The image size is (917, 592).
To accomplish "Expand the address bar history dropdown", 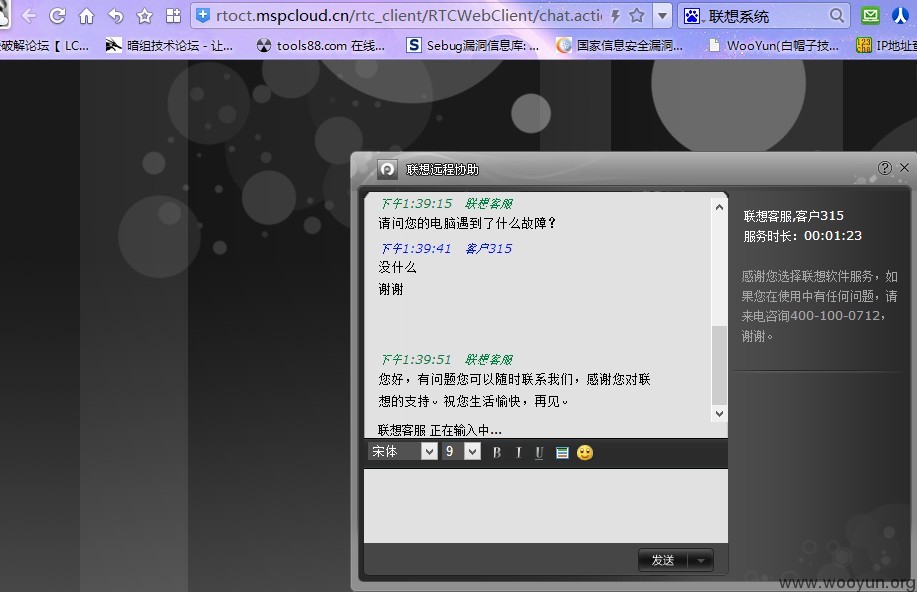I will click(662, 16).
